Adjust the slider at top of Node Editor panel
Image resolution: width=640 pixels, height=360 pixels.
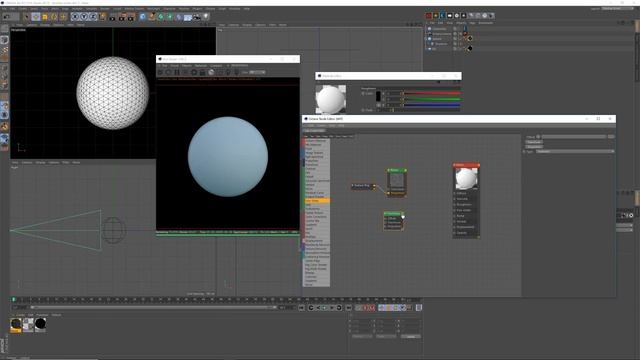coord(573,137)
